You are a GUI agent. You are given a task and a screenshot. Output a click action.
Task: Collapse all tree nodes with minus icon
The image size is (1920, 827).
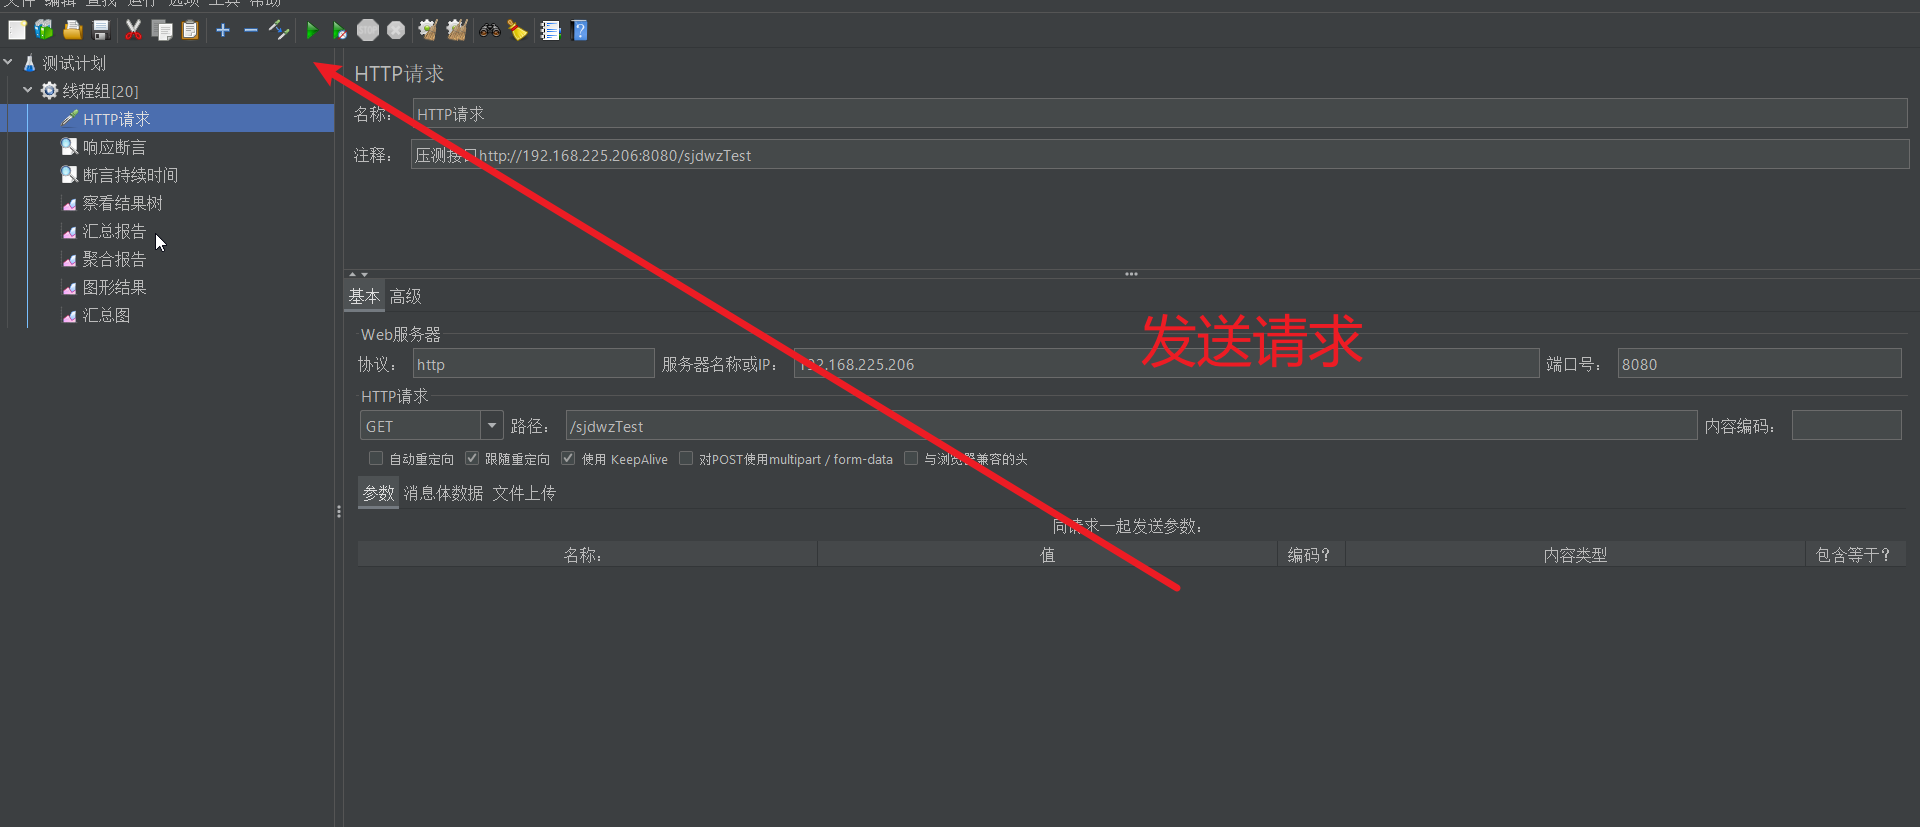point(251,30)
